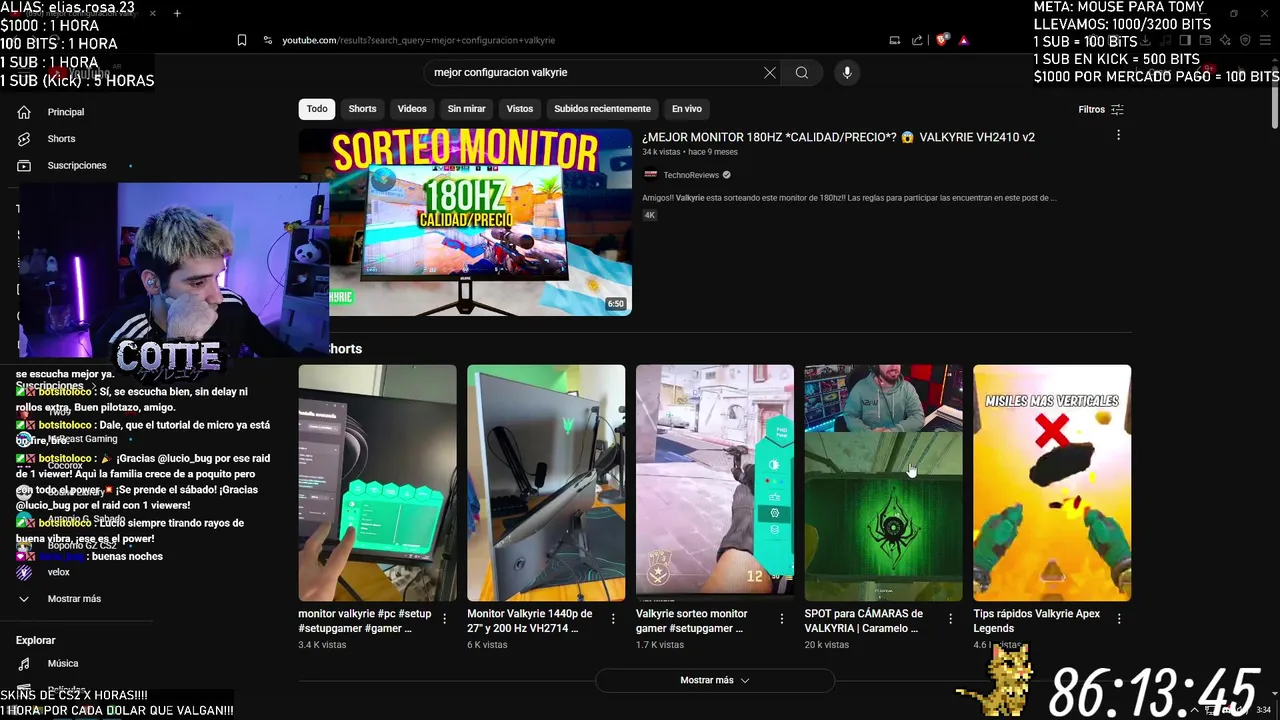The image size is (1280, 720).
Task: Click the '6 k vistas' count
Action: (x=487, y=645)
